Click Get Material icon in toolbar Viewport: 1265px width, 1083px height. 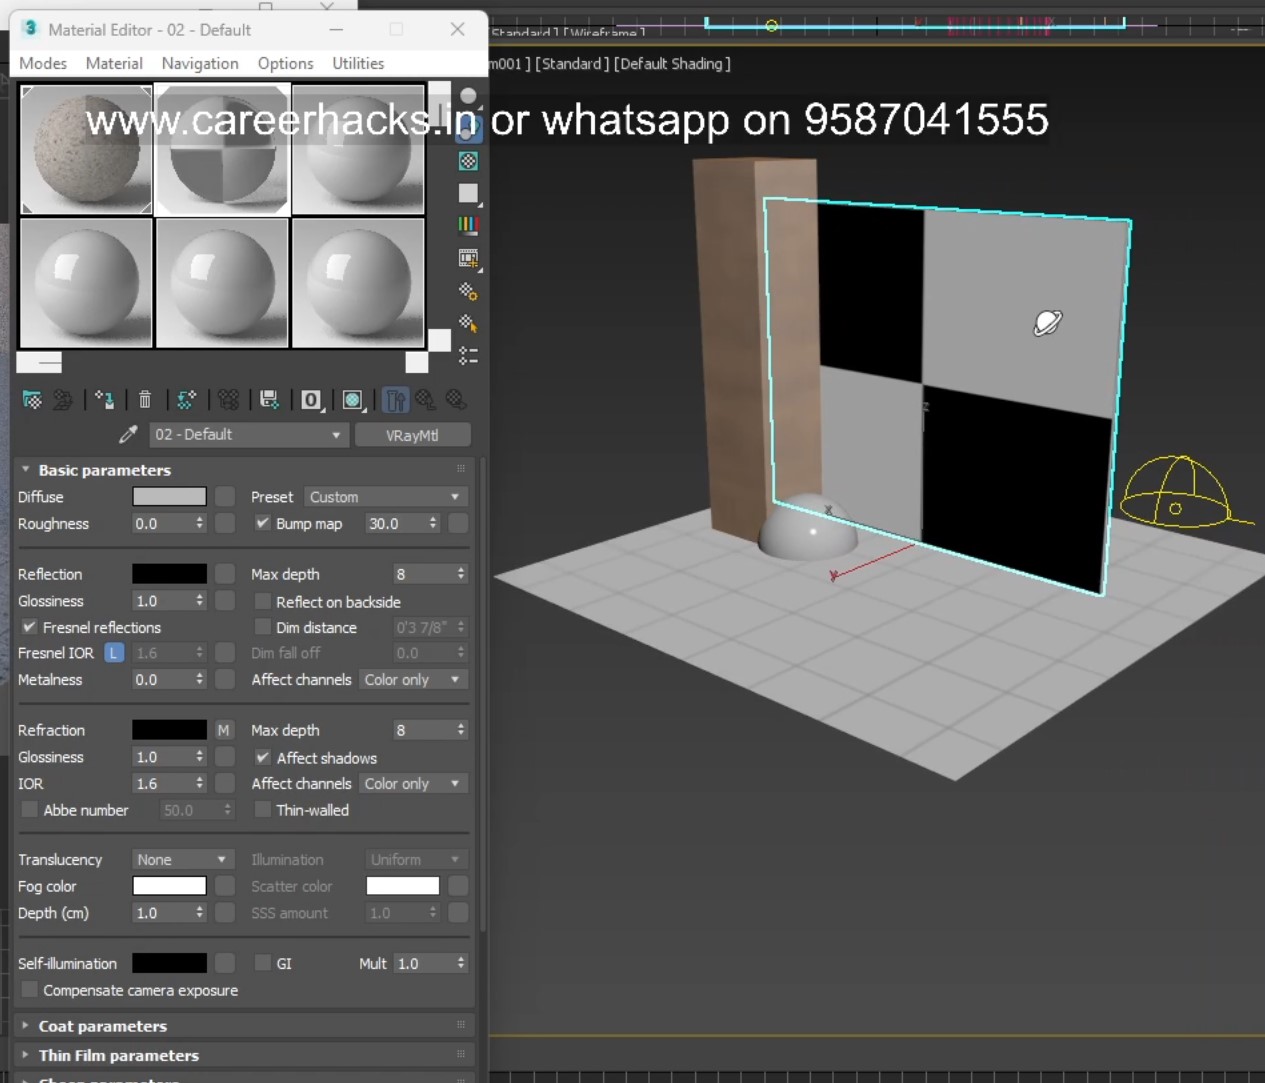(32, 400)
